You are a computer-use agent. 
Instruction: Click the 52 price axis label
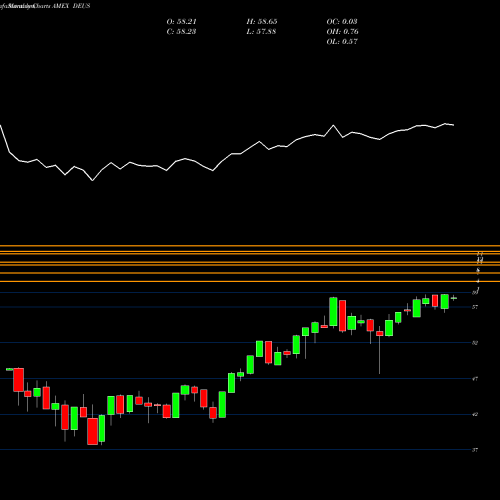[x=475, y=343]
